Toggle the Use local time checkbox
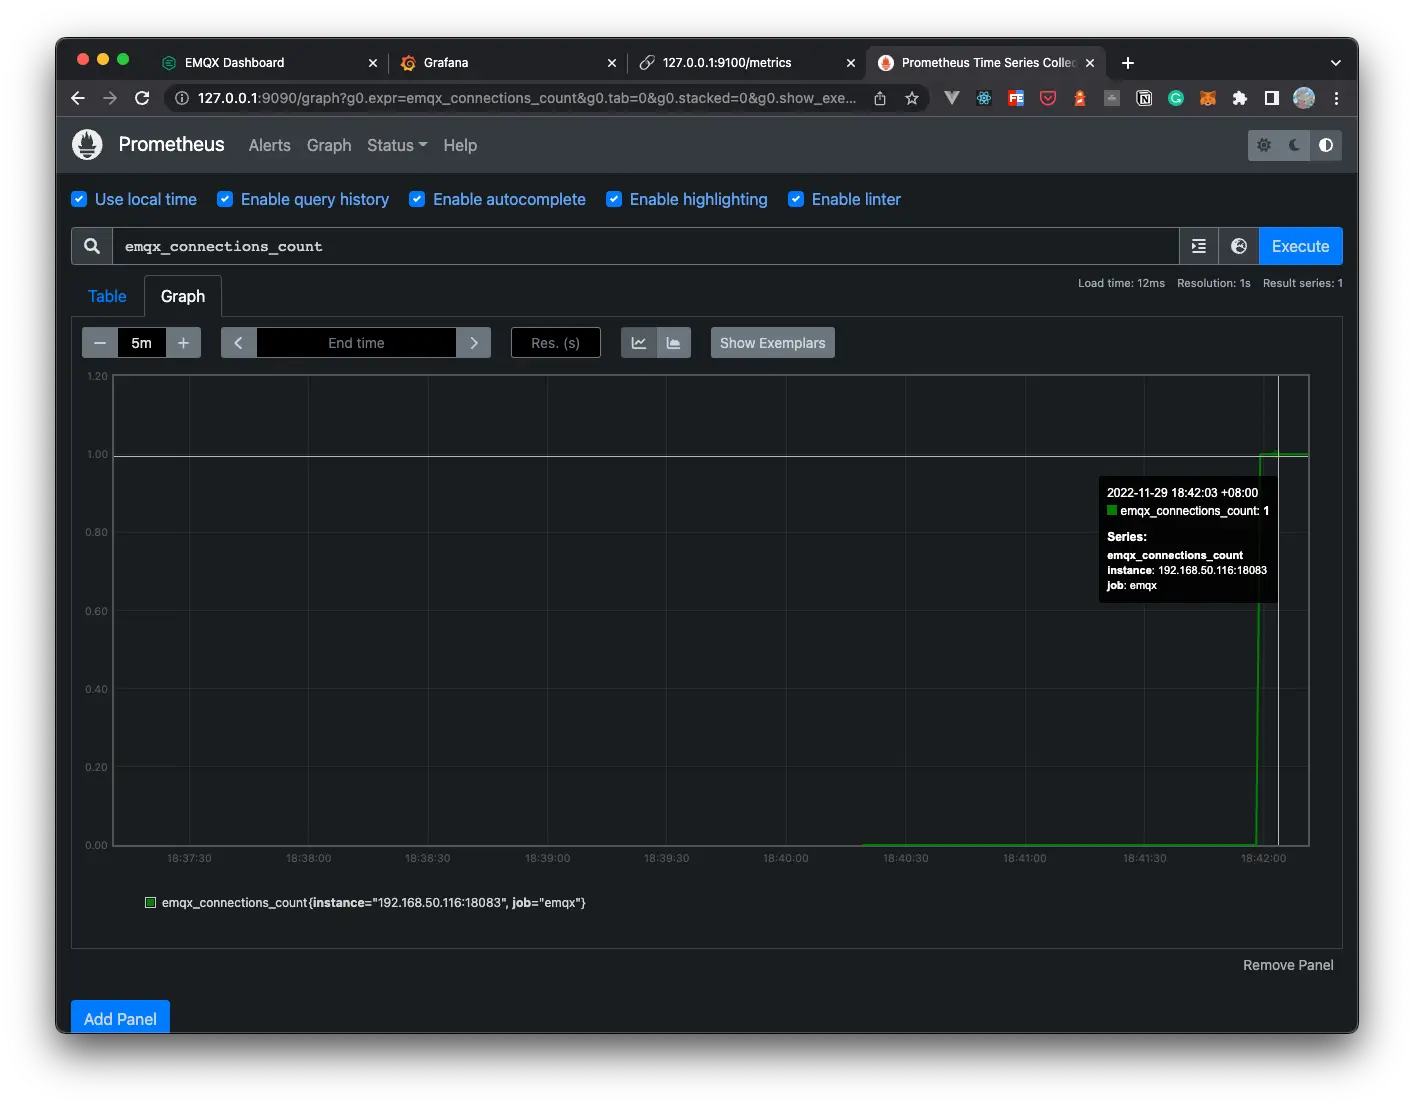The height and width of the screenshot is (1107, 1414). point(79,199)
